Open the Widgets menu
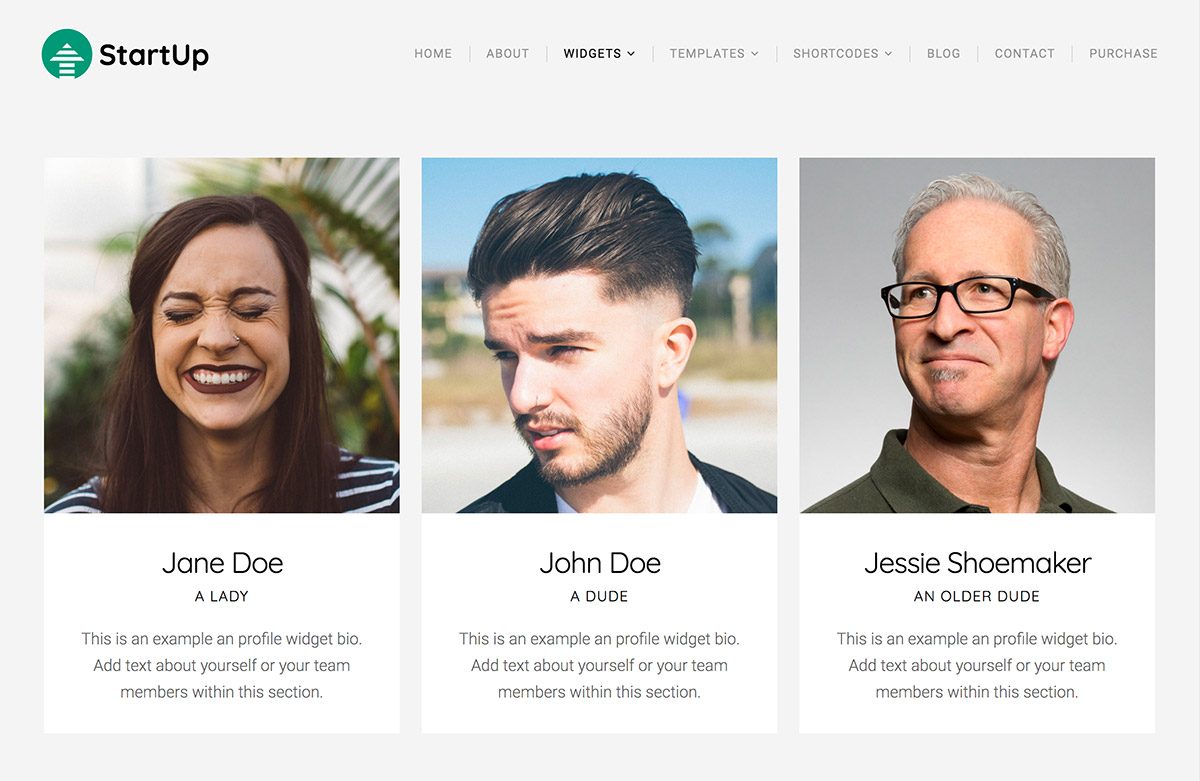 pos(592,54)
